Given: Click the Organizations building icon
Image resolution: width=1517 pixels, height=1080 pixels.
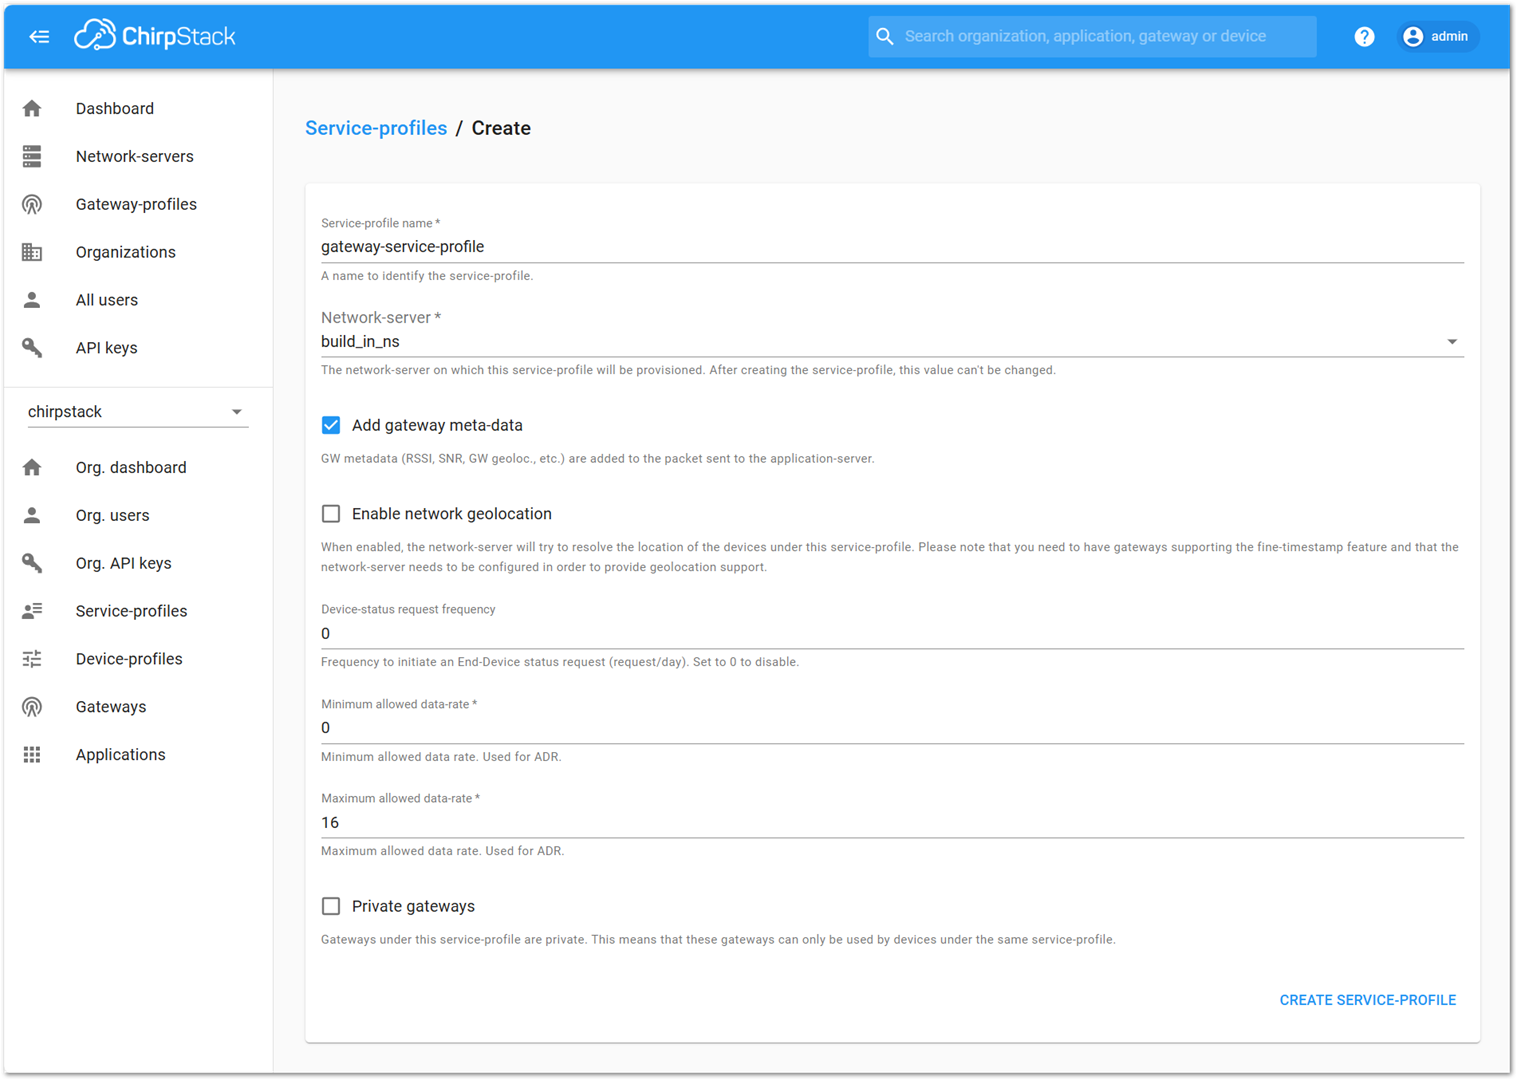Looking at the screenshot, I should click(x=32, y=252).
